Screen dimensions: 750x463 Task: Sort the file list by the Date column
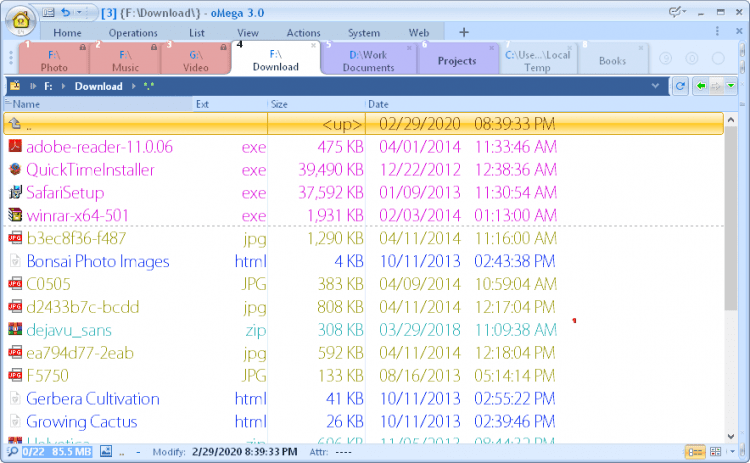(545, 104)
